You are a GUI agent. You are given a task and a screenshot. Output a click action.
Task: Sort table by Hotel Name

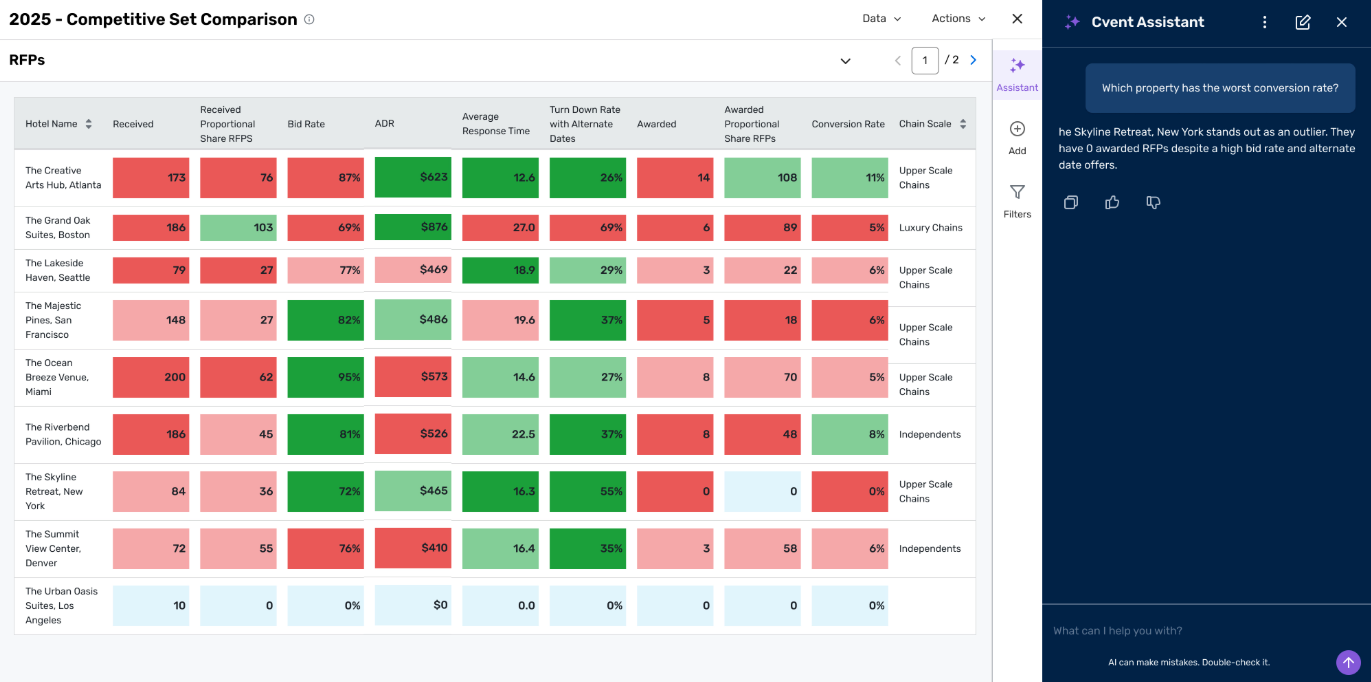[x=88, y=124]
